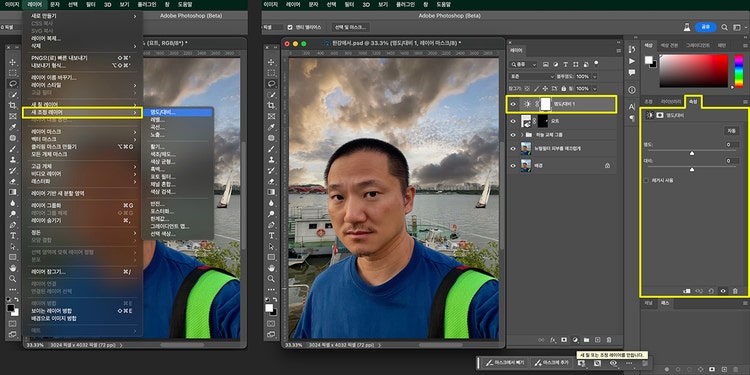Viewport: 750px width, 375px height.
Task: Hide the 배경 layer via its eye icon
Action: pyautogui.click(x=513, y=165)
